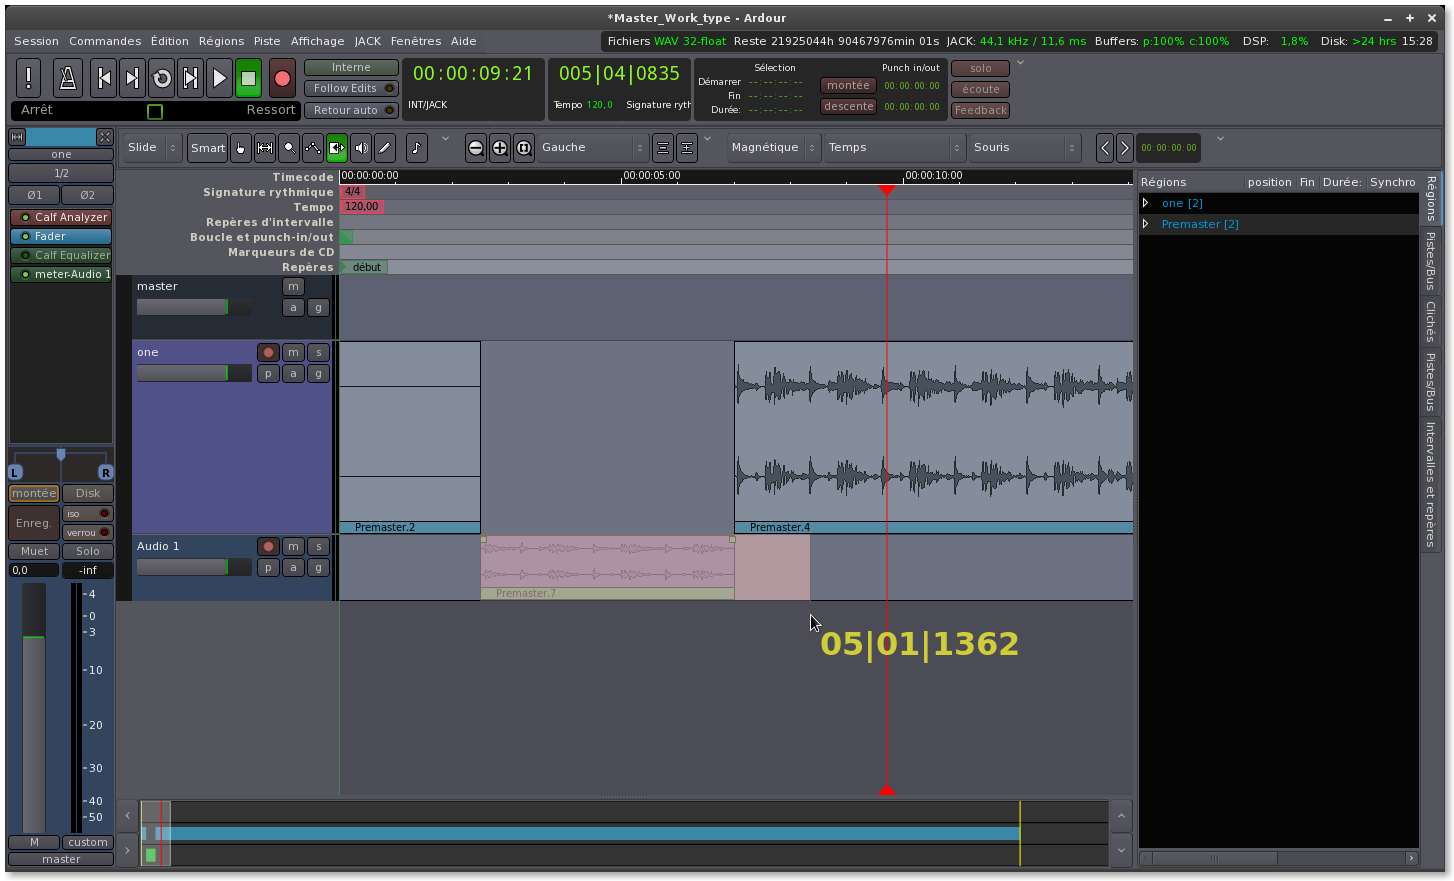Arm global record with the red button
The height and width of the screenshot is (881, 1454).
point(282,78)
